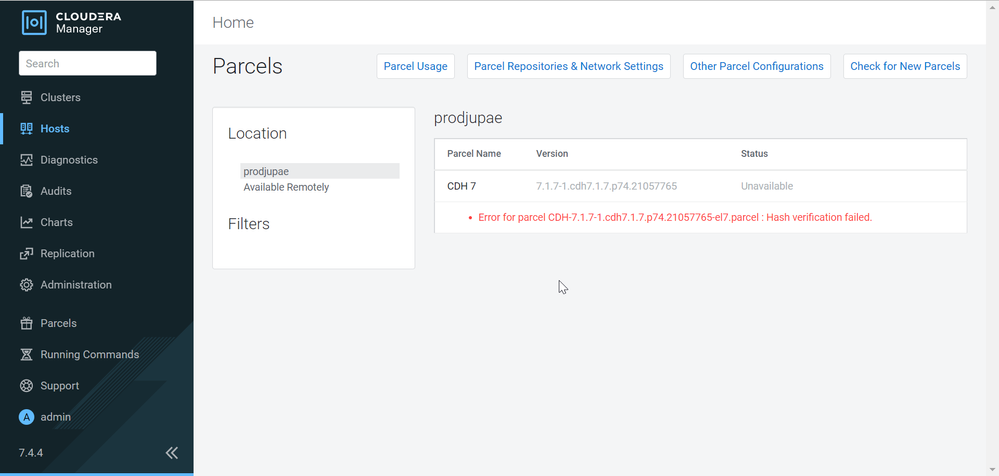Open Parcel Repositories & Network Settings
999x476 pixels.
(568, 66)
